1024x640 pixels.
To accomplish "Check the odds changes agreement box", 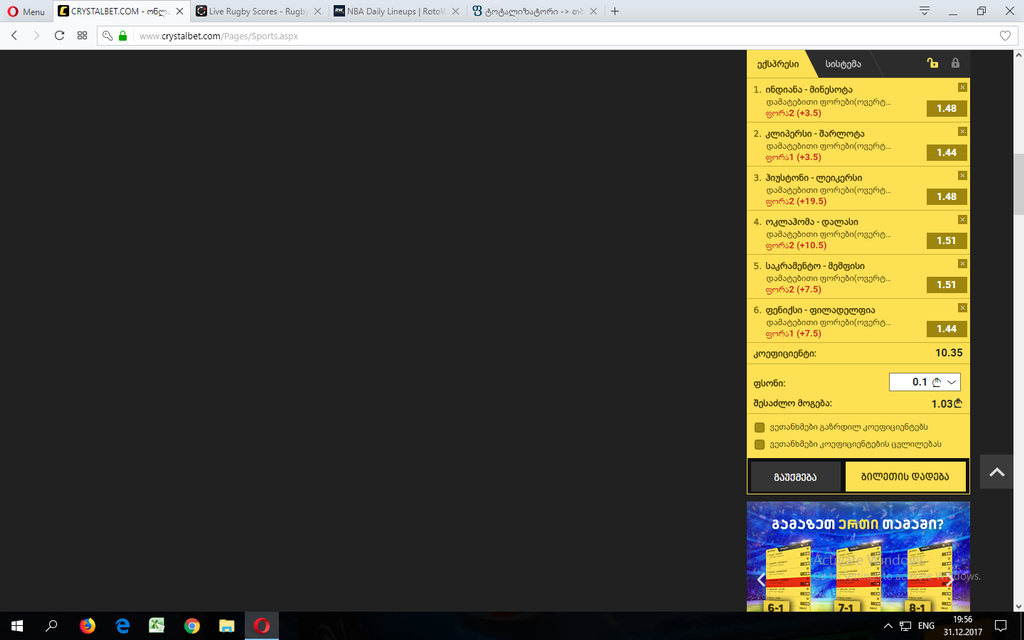I will (x=760, y=444).
